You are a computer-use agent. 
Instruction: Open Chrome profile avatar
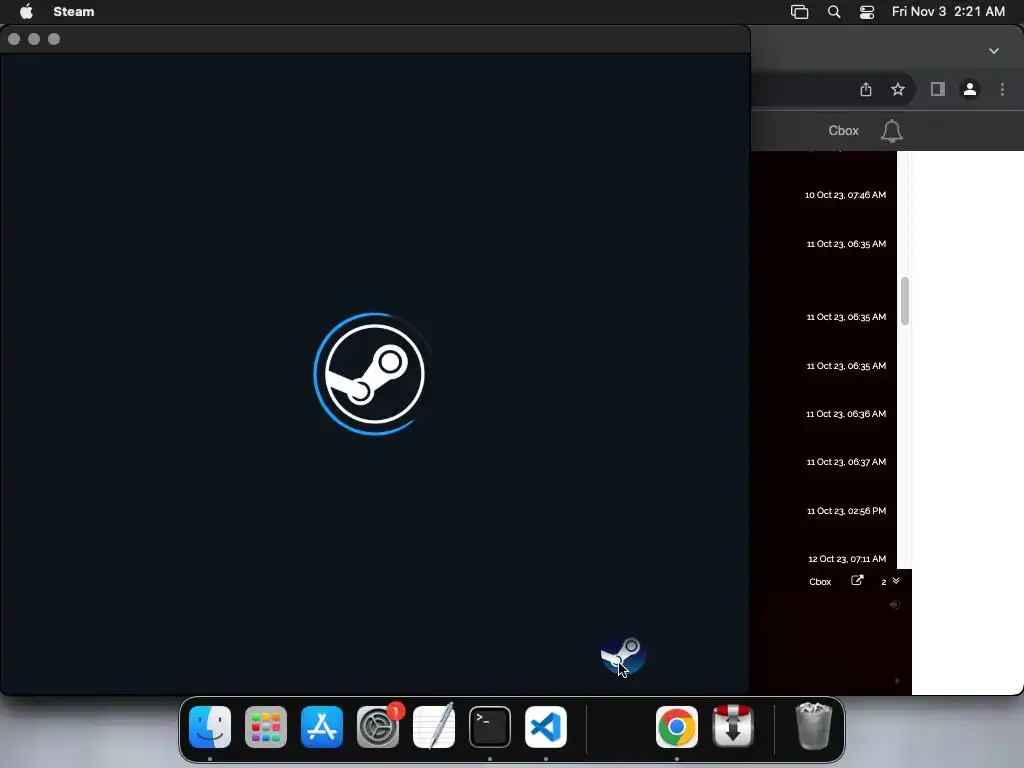coord(970,89)
